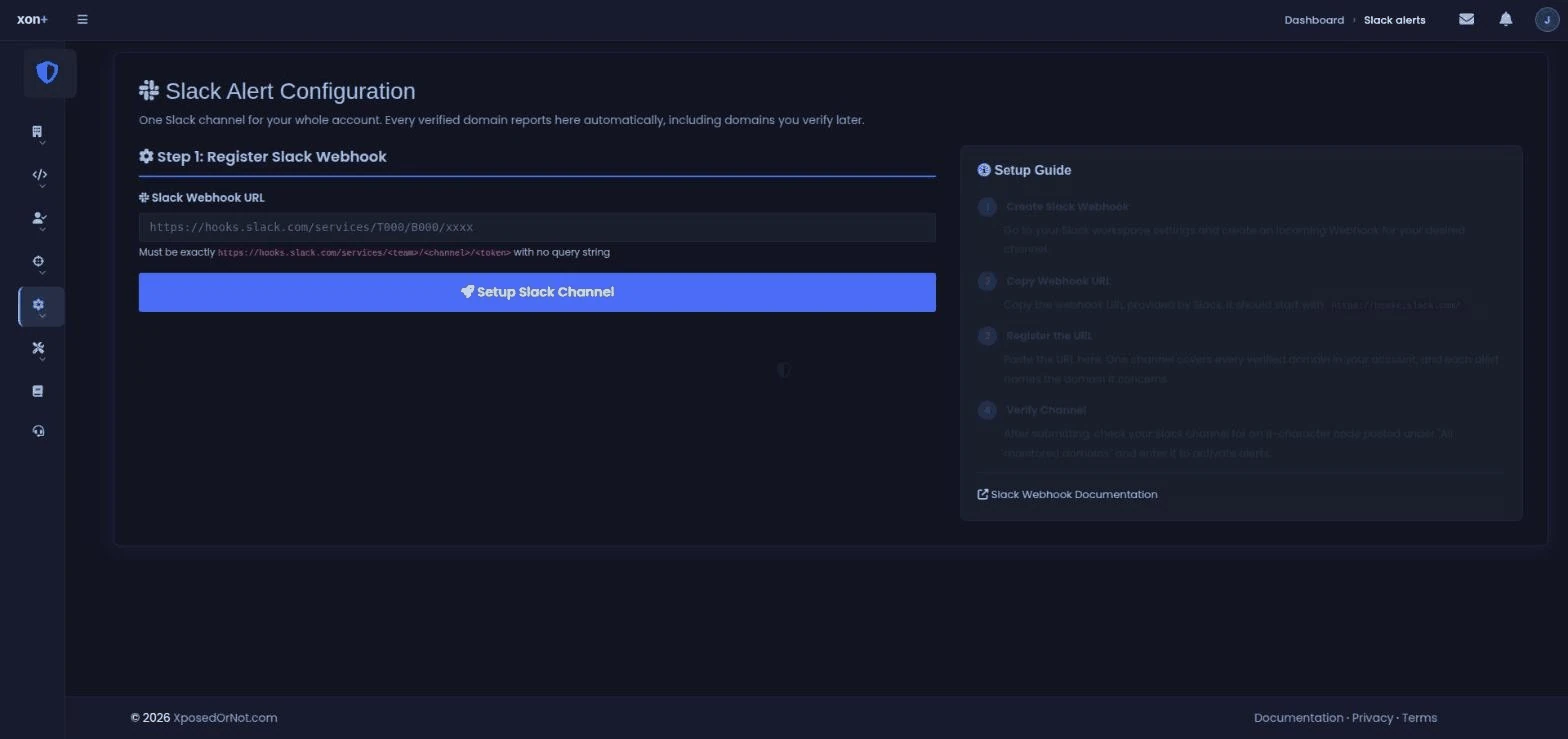Open the building icon sidebar menu
The image size is (1568, 739).
[38, 133]
